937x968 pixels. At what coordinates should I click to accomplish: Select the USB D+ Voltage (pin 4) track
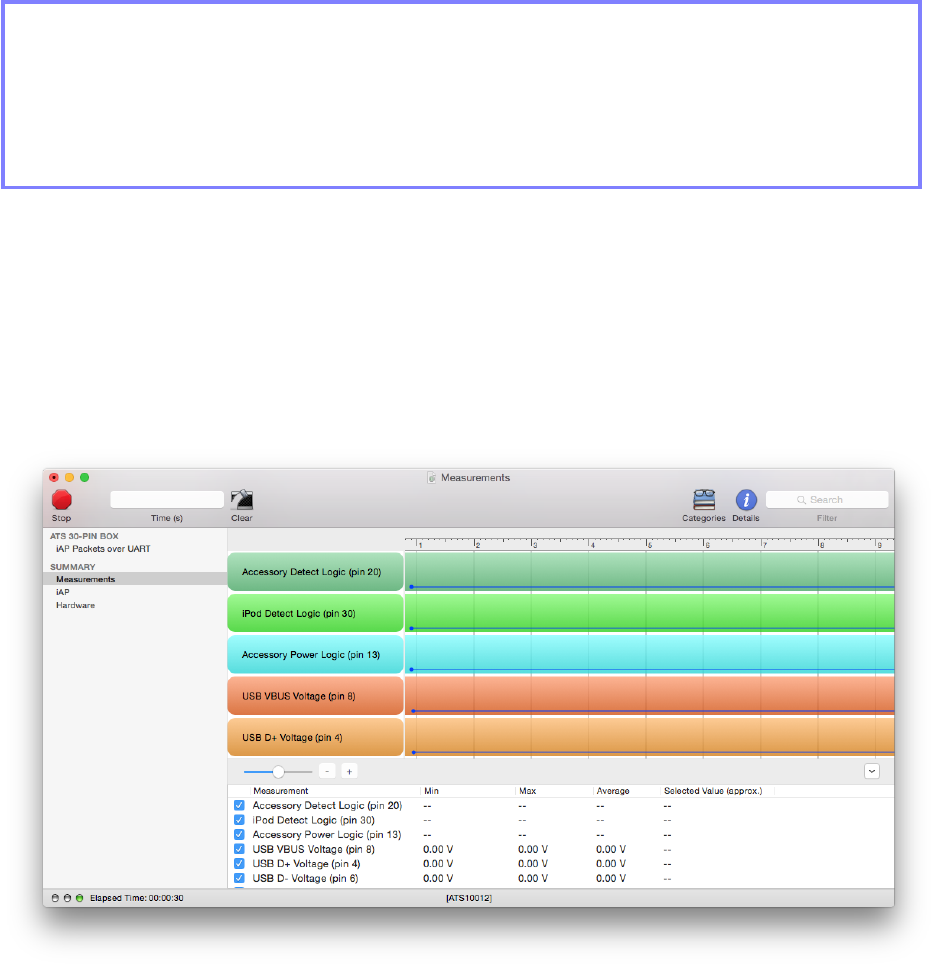pyautogui.click(x=315, y=737)
